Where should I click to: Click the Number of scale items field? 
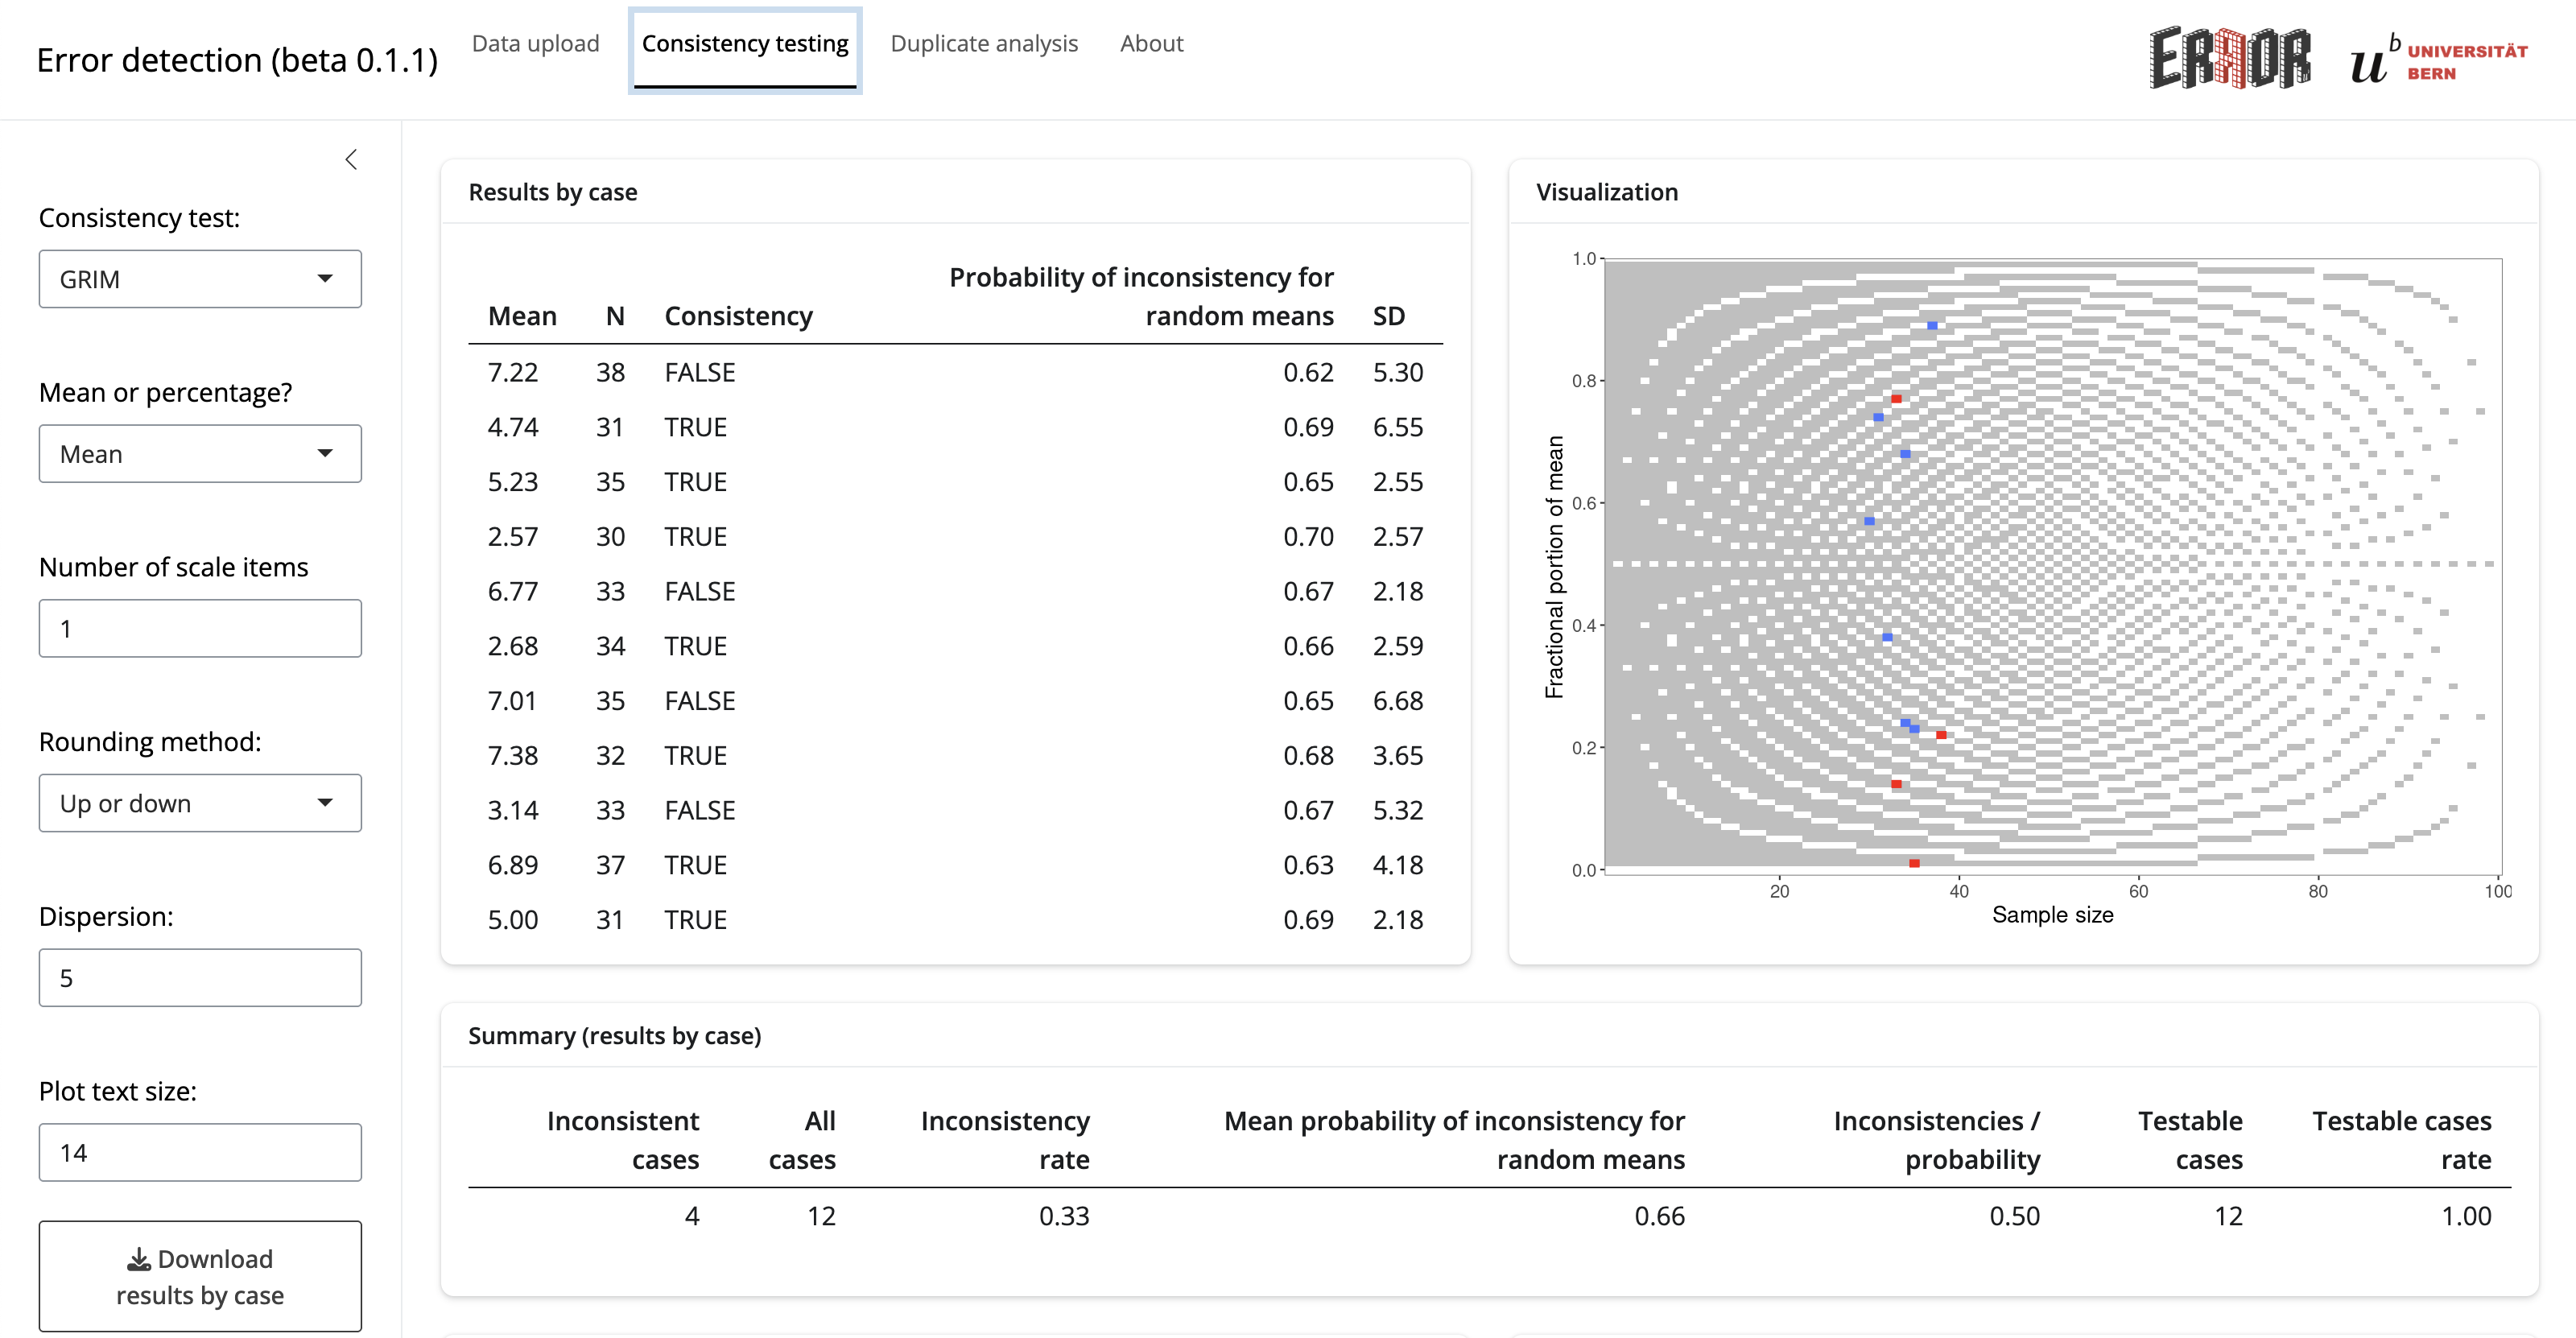(200, 628)
